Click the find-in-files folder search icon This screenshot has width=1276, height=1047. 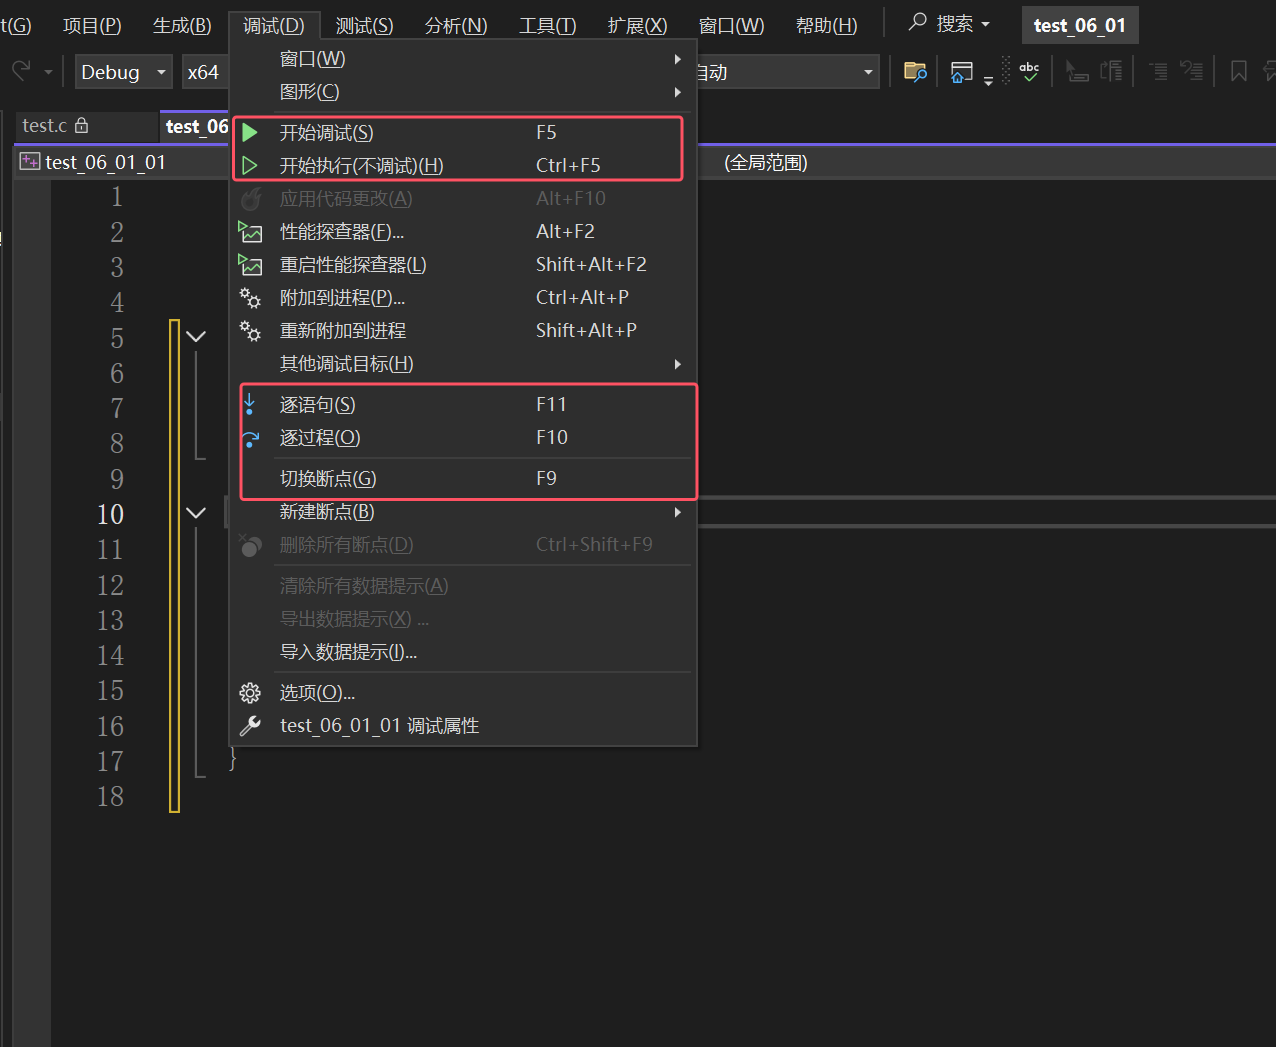pos(915,72)
